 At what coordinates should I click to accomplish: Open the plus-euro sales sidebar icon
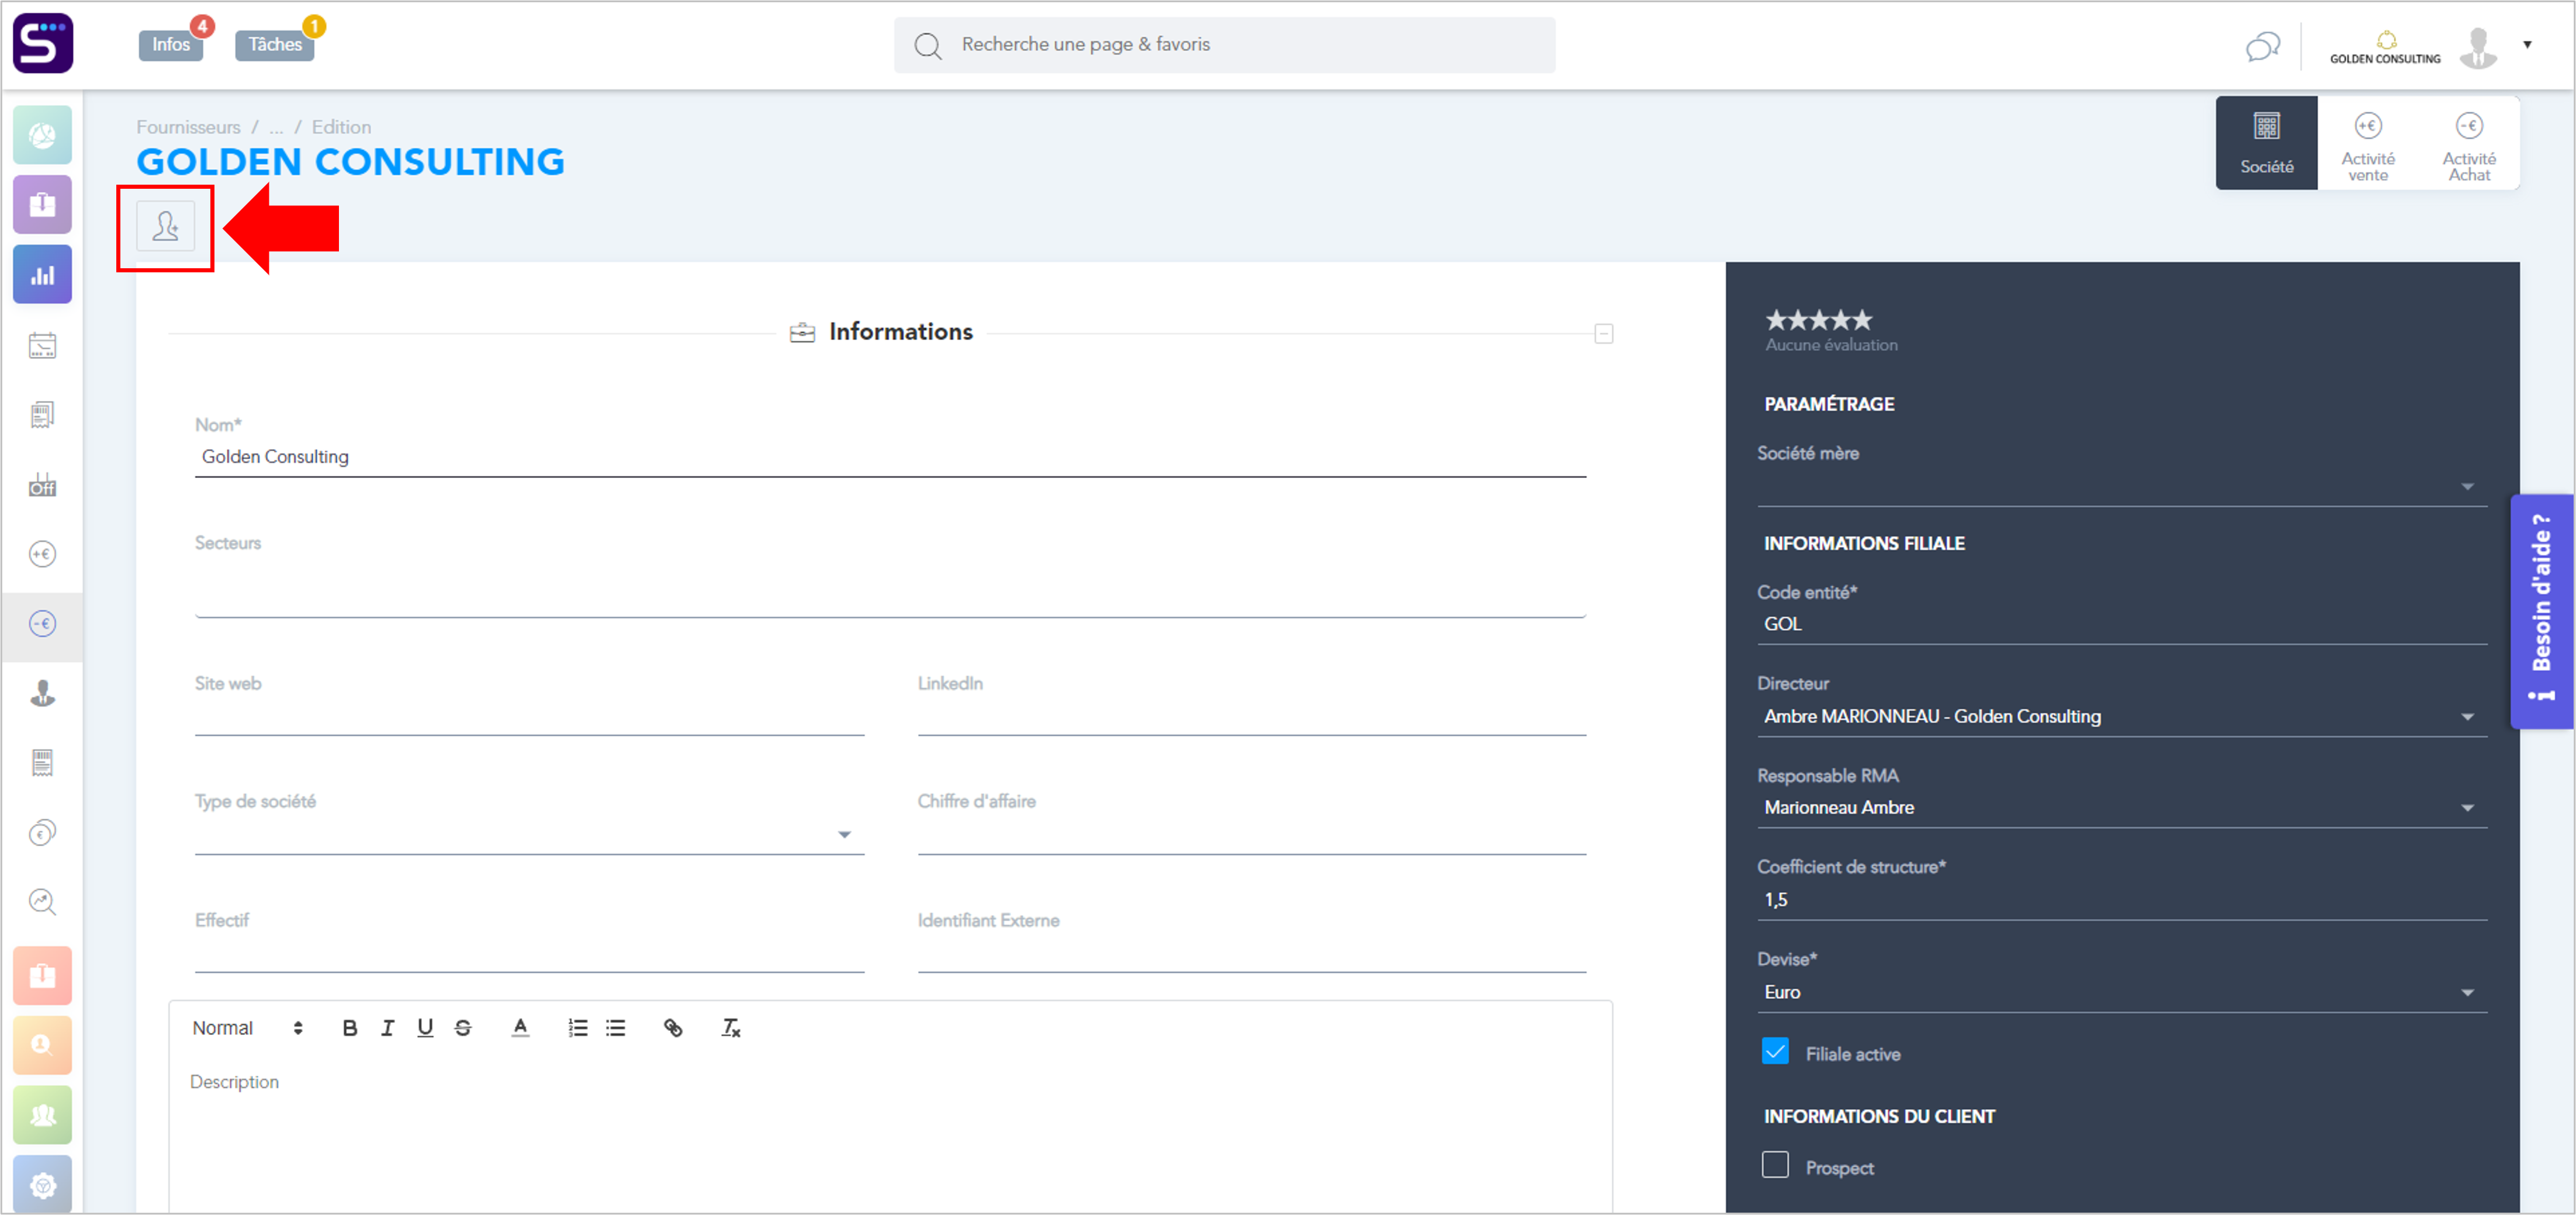(x=42, y=554)
